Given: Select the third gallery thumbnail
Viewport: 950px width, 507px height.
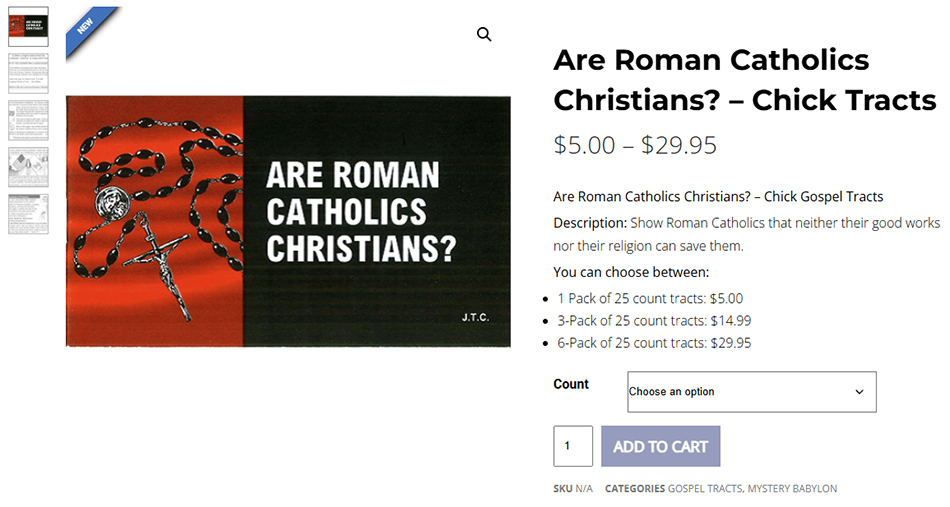Looking at the screenshot, I should tap(28, 120).
